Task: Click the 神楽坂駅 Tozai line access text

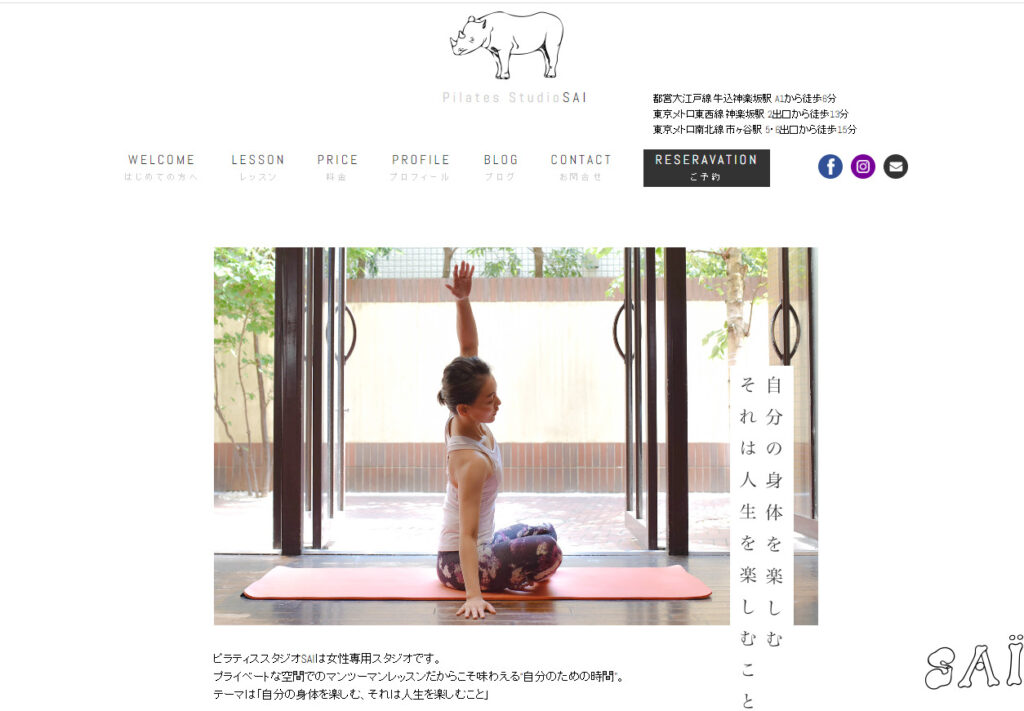Action: point(750,114)
